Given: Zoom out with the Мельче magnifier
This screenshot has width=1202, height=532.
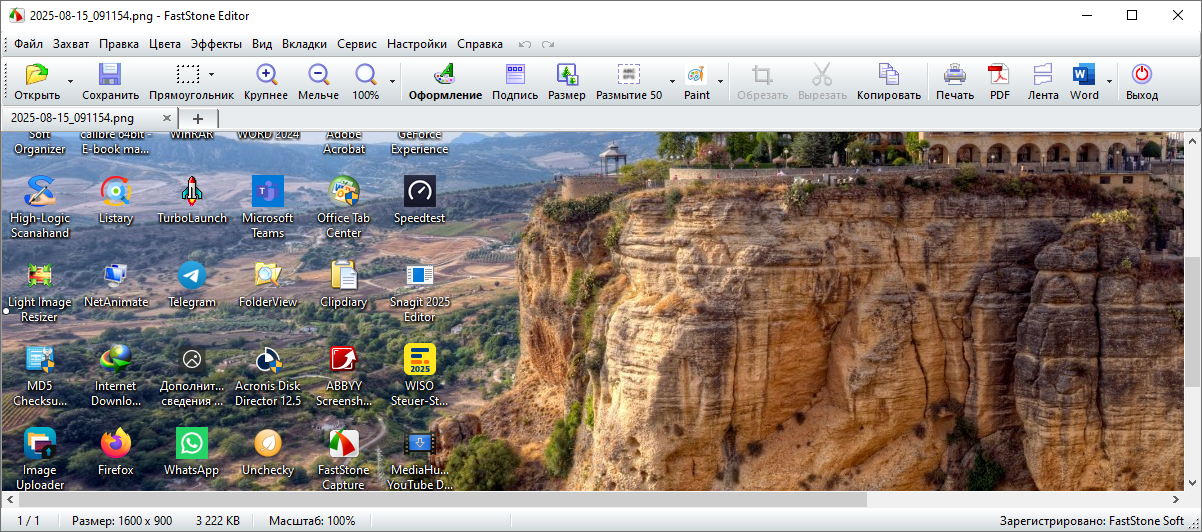Looking at the screenshot, I should 318,82.
